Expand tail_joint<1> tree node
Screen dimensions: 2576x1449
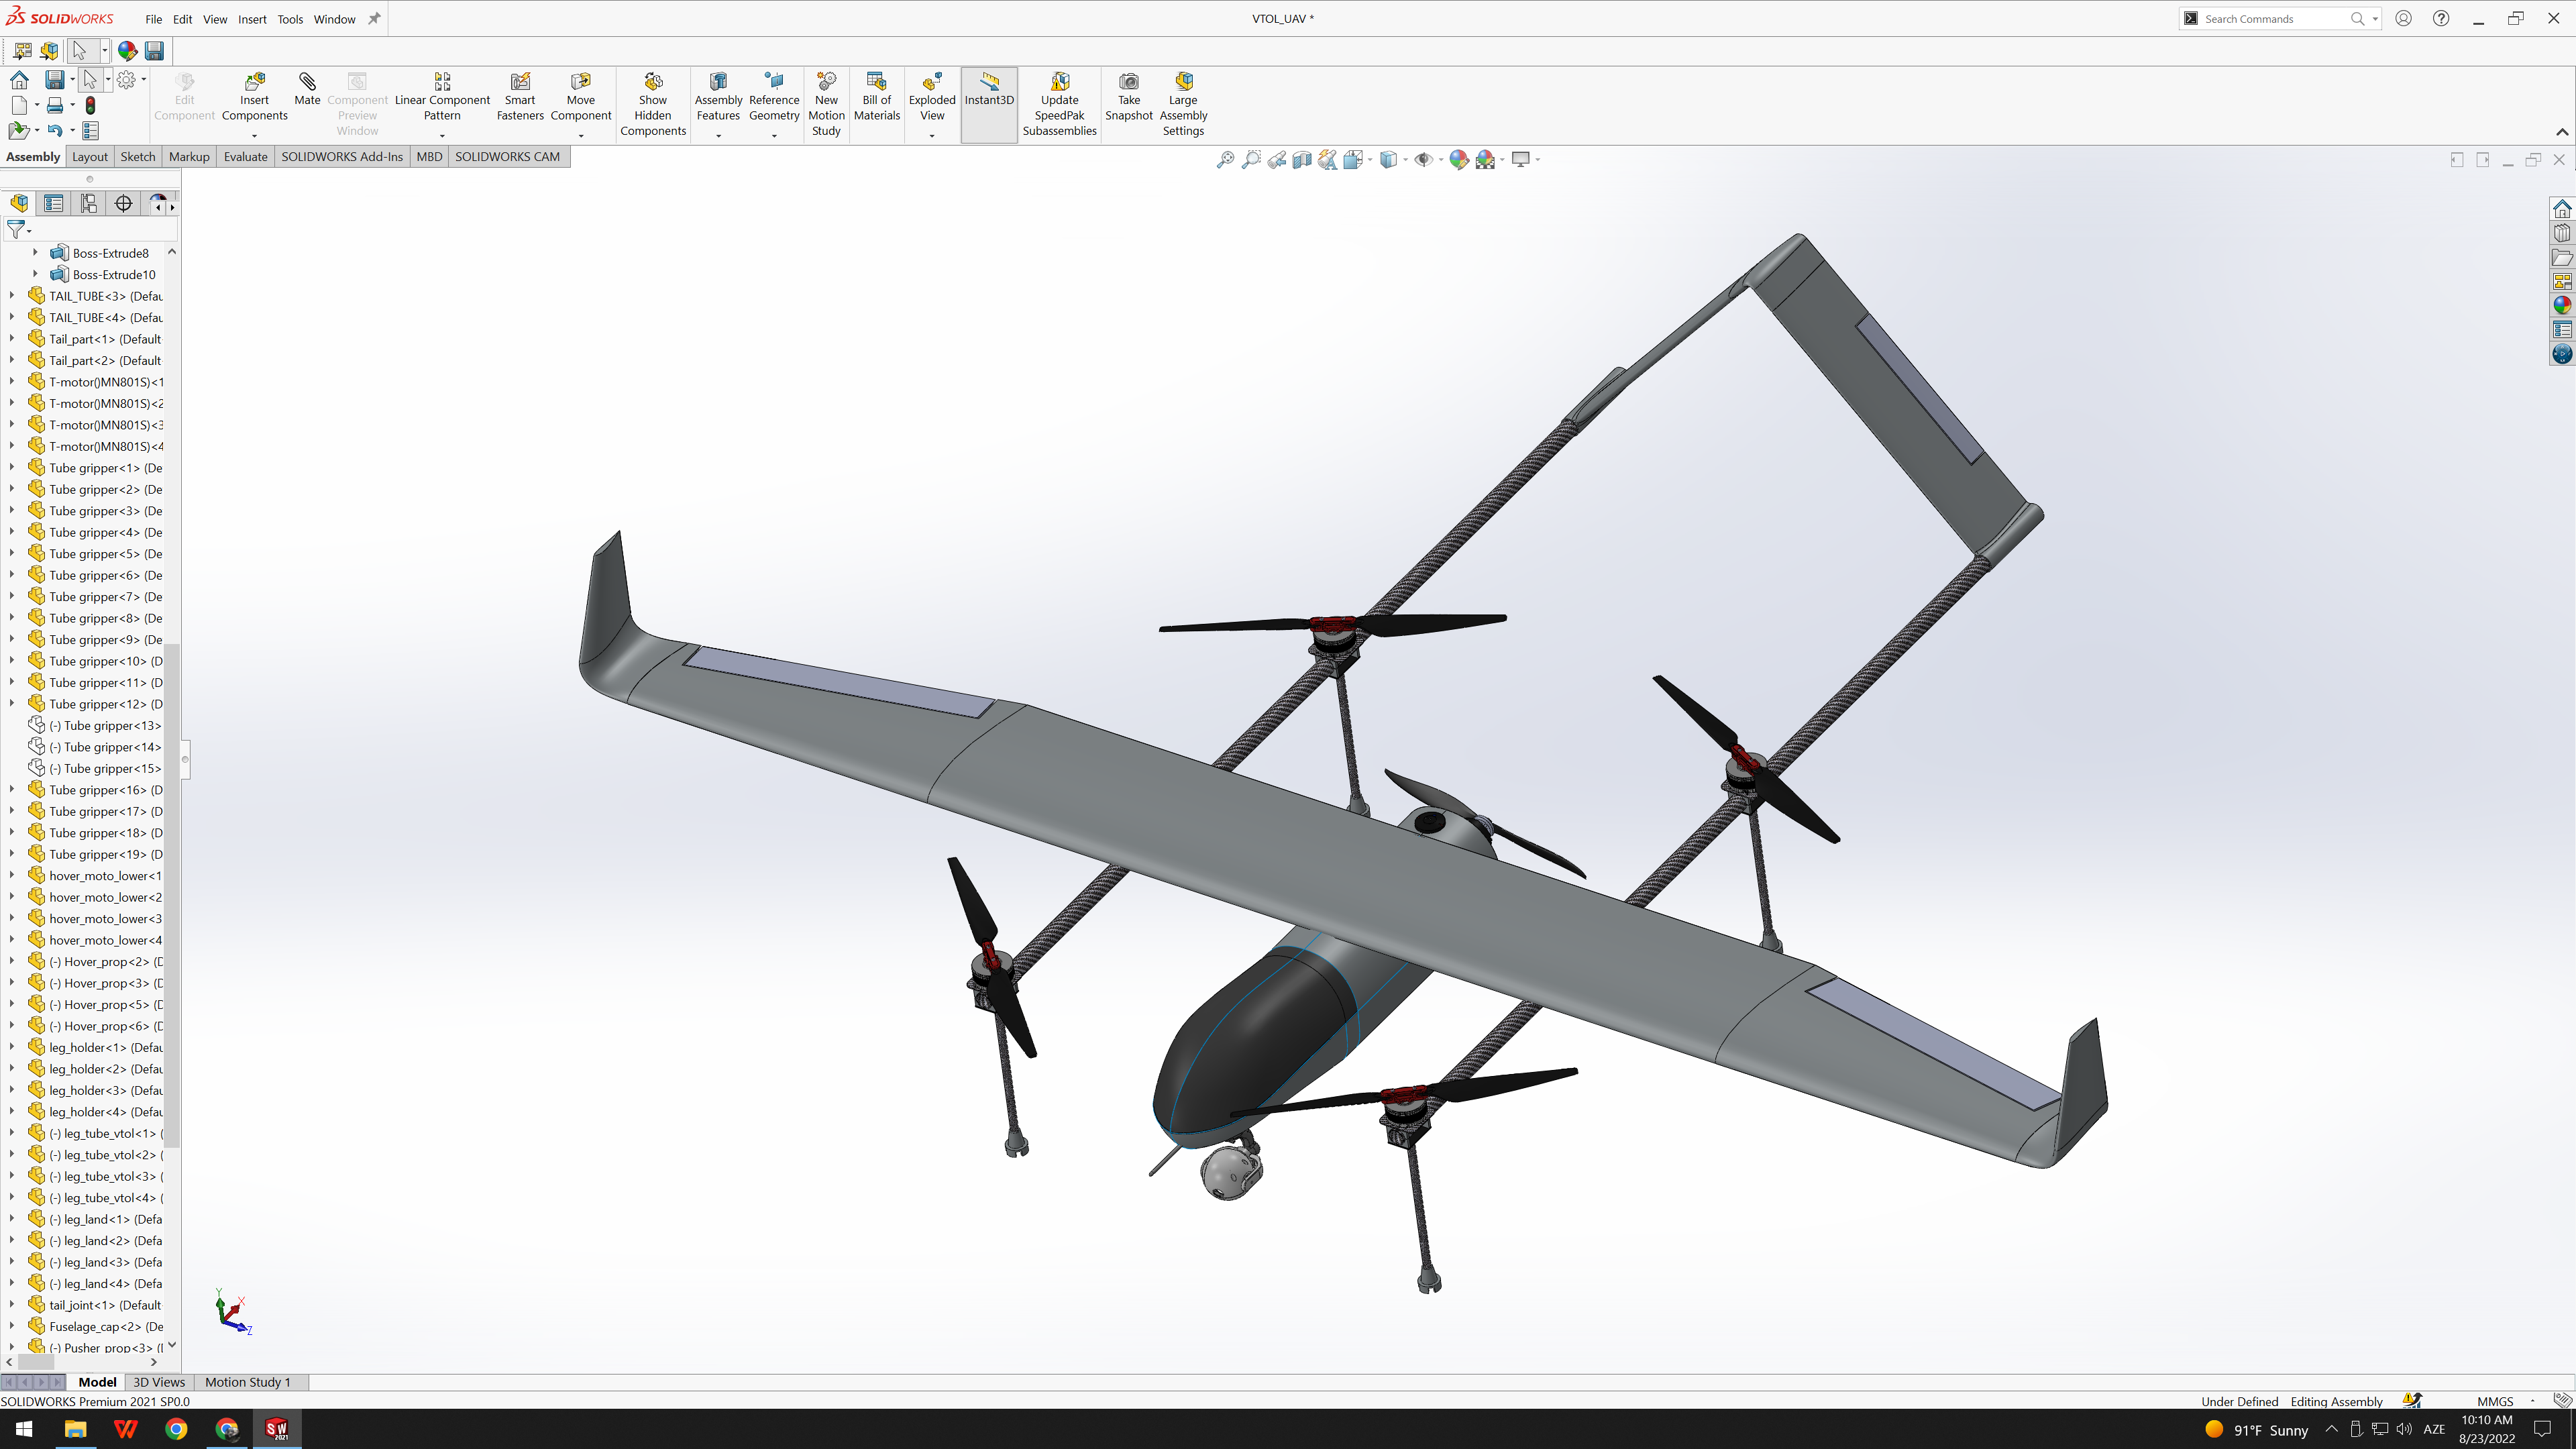coord(12,1305)
